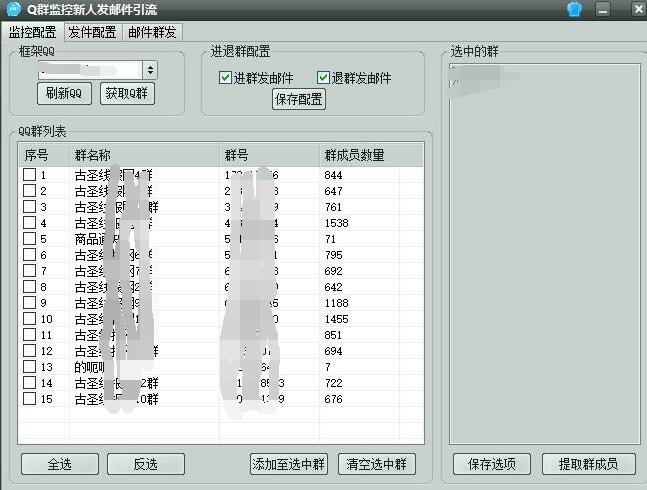Click the blue skin icon in title bar
This screenshot has width=647, height=490.
(574, 10)
